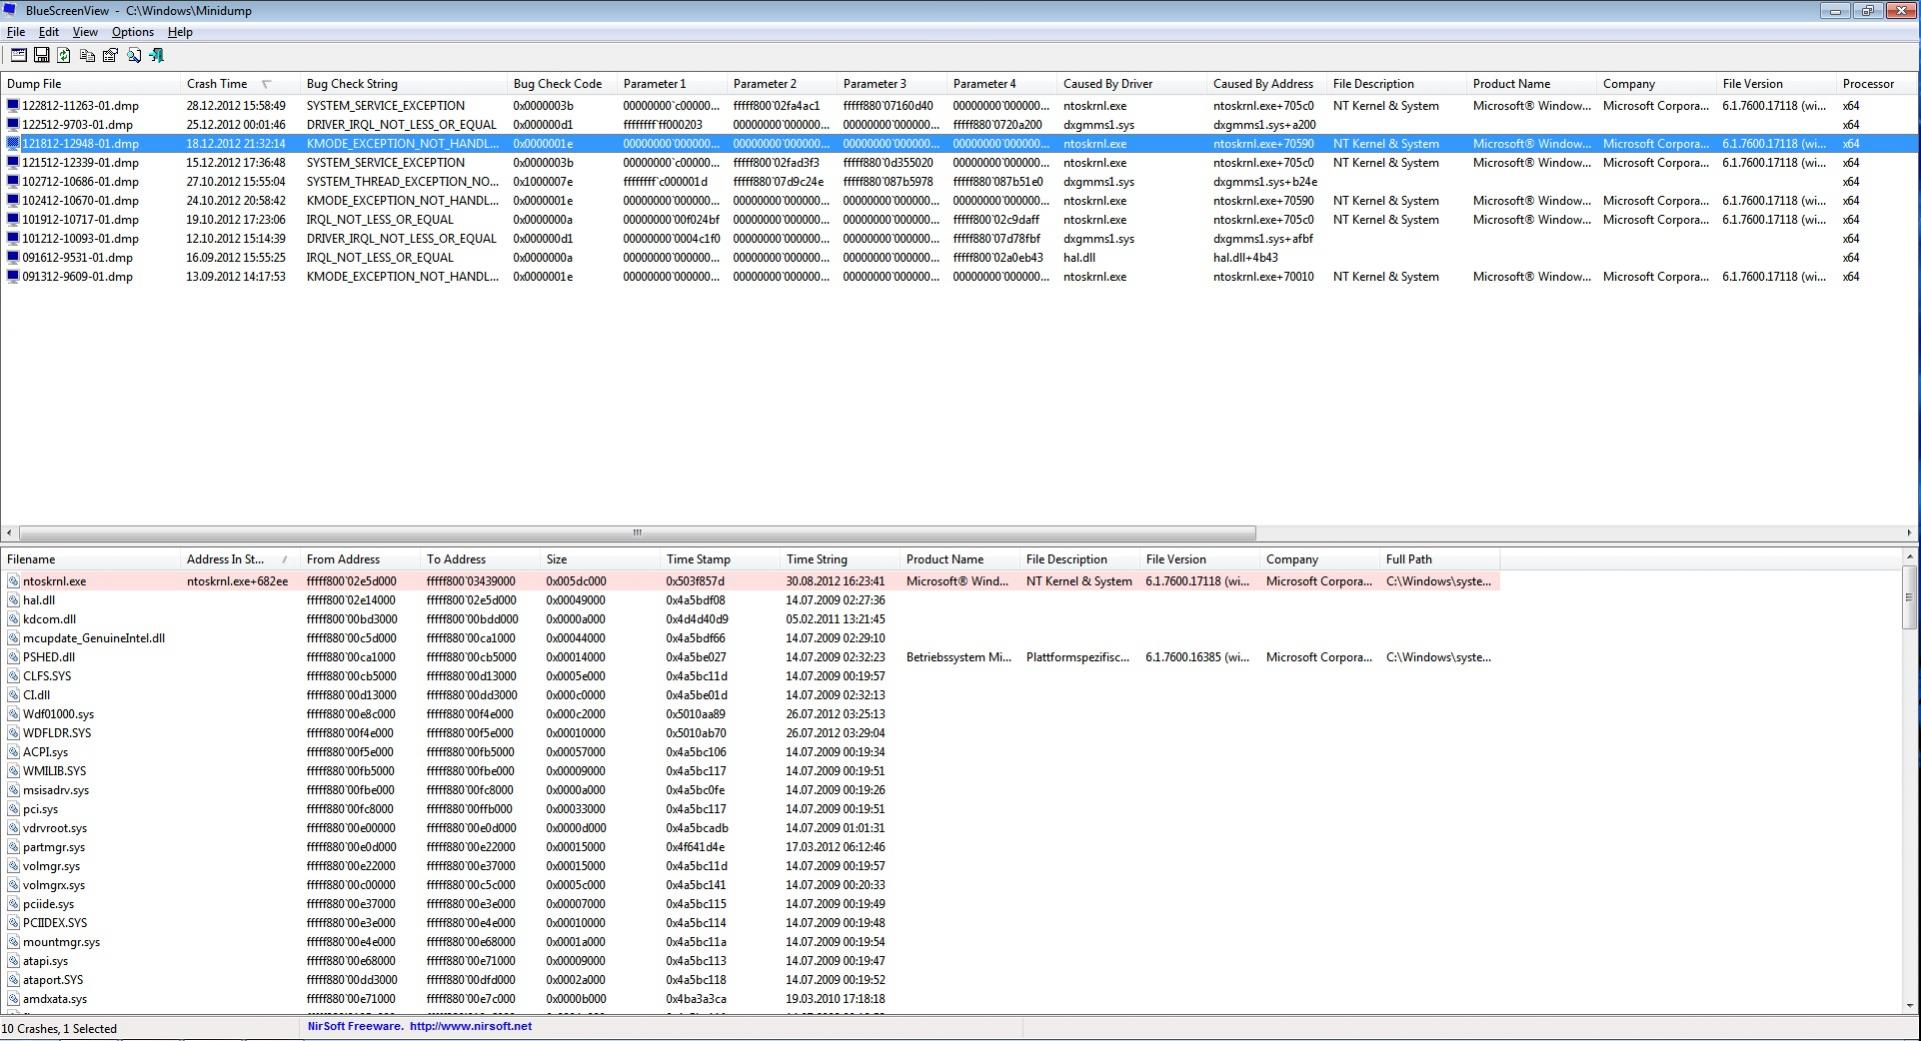1921x1041 pixels.
Task: Click file icon next to ACPI.sys
Action: click(13, 752)
